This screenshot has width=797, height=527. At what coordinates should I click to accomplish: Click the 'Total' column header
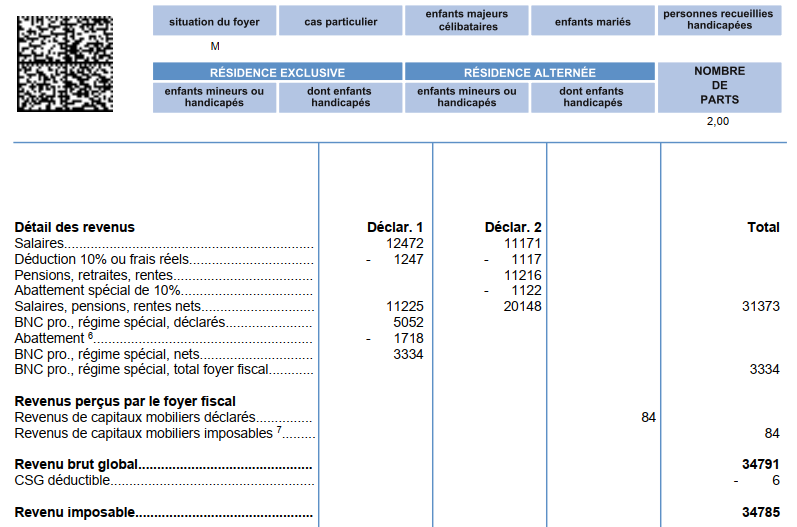[x=763, y=227]
